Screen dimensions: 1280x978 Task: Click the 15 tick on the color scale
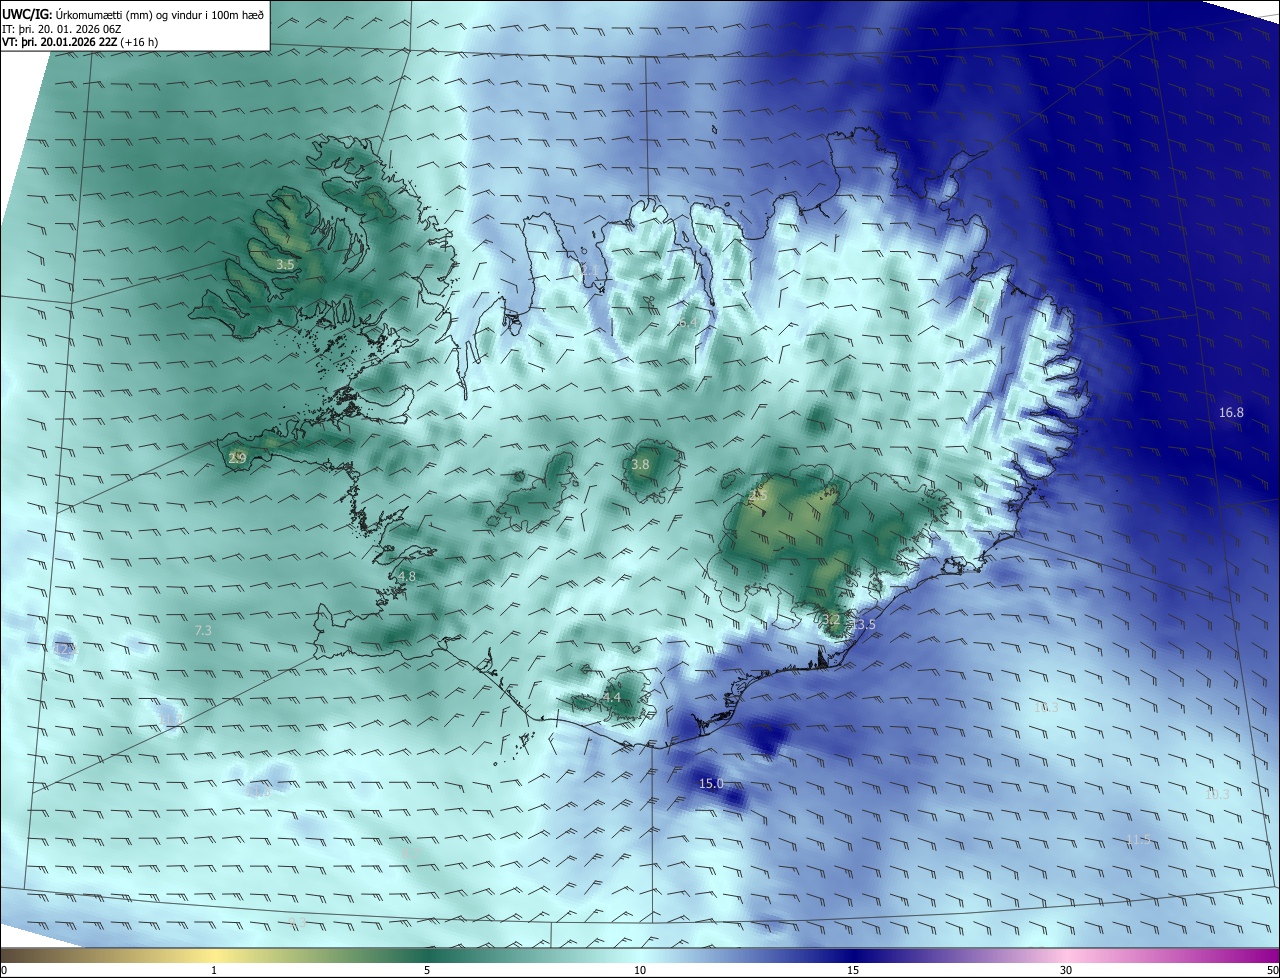[853, 970]
